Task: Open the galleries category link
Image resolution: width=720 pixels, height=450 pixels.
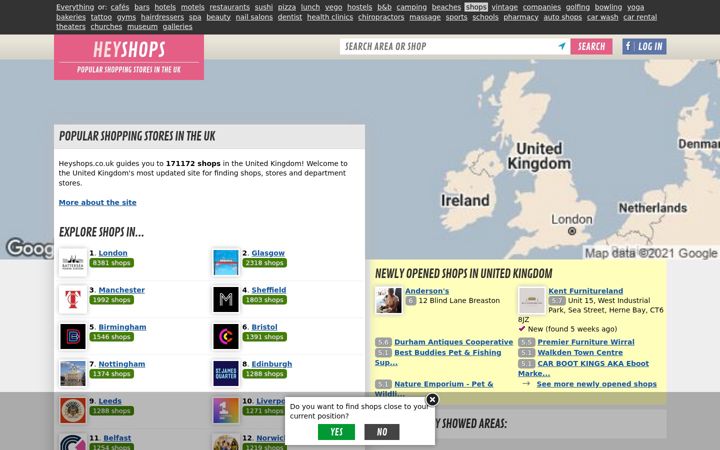Action: tap(177, 27)
